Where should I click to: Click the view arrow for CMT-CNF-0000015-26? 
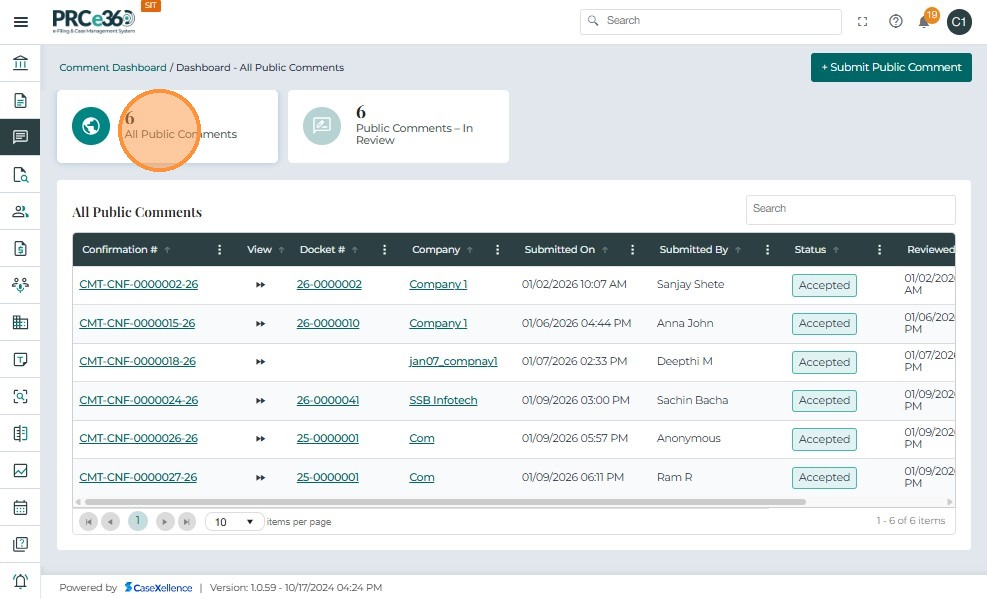pyautogui.click(x=260, y=323)
